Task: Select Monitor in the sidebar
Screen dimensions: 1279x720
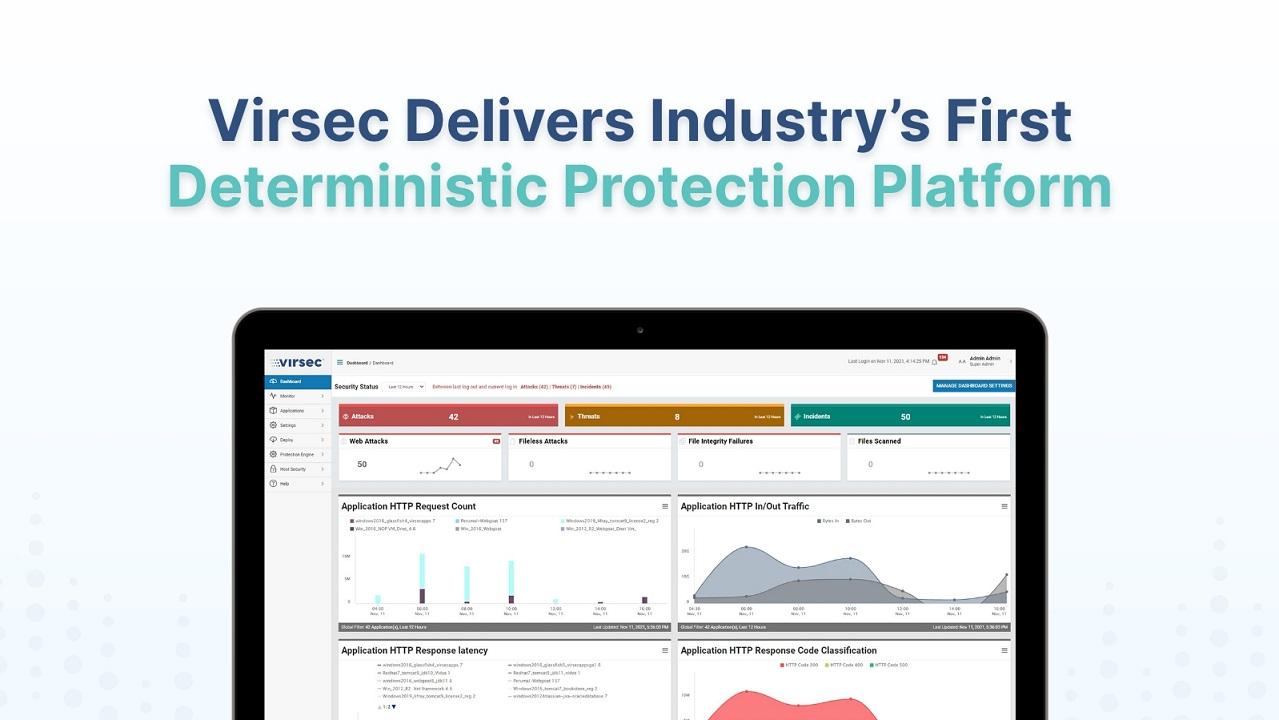Action: 298,396
